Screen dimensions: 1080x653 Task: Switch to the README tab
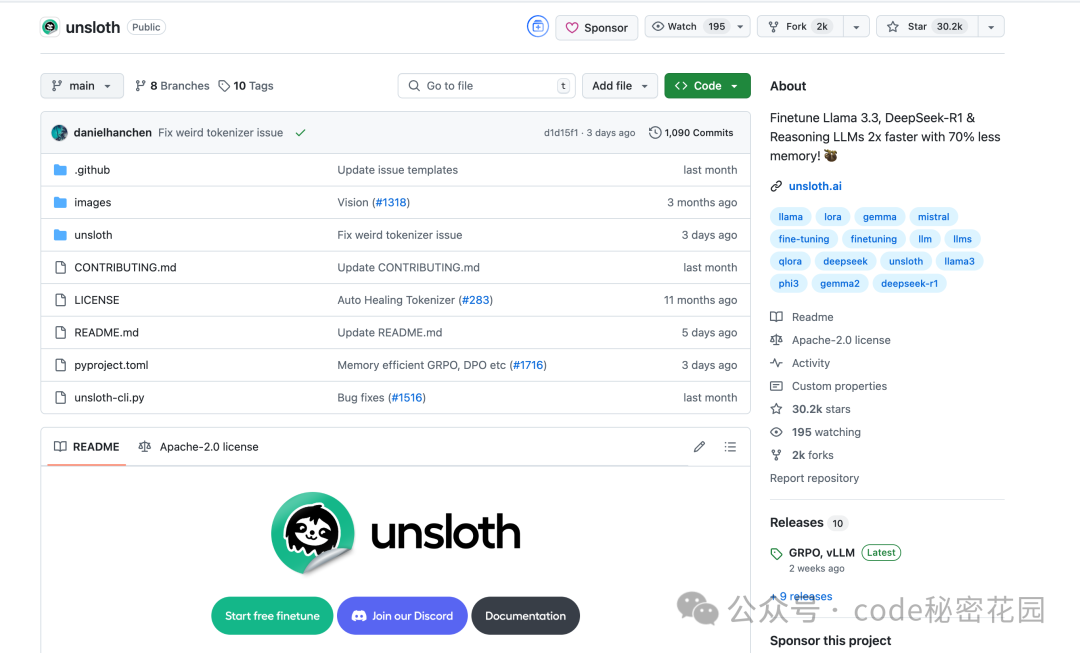tap(87, 446)
